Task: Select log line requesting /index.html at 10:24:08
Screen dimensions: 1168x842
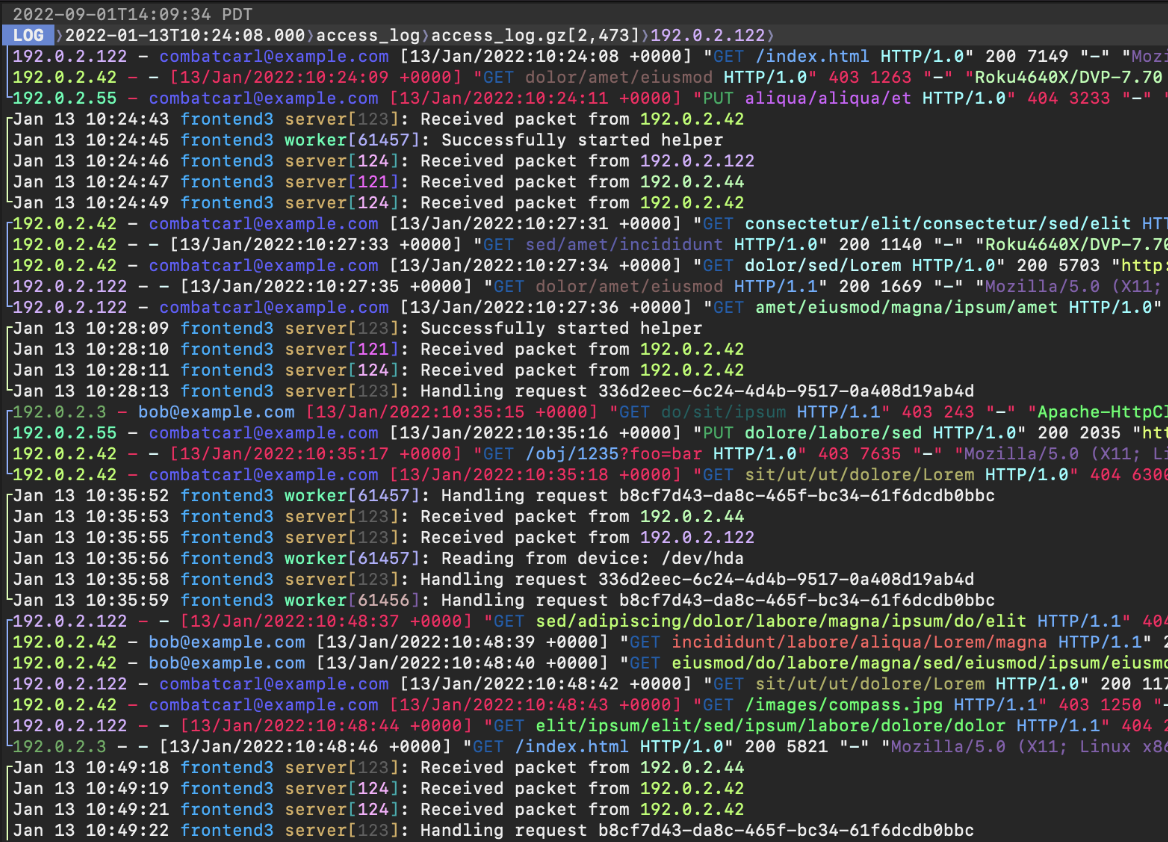Action: [x=590, y=56]
